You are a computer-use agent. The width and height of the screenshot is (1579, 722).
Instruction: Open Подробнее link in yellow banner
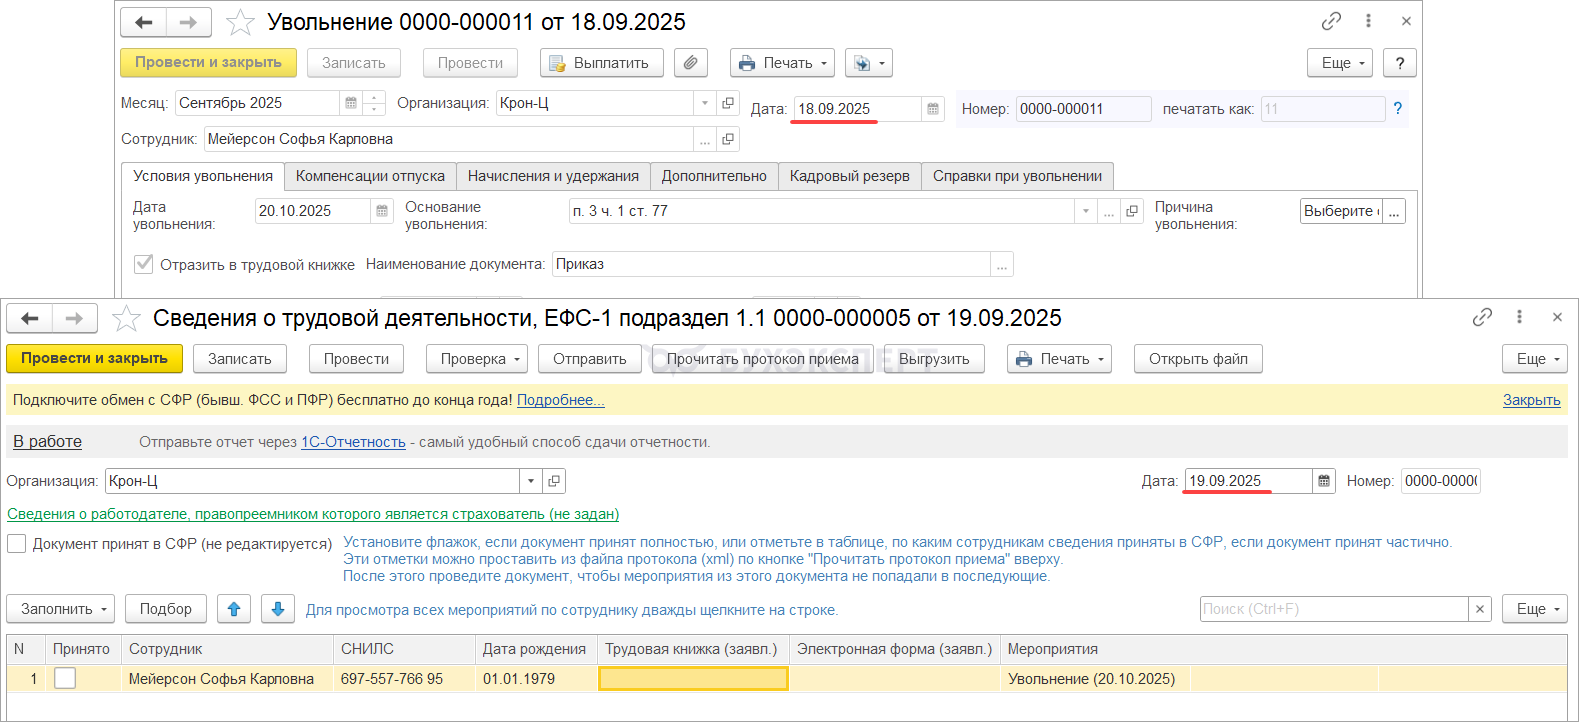561,400
